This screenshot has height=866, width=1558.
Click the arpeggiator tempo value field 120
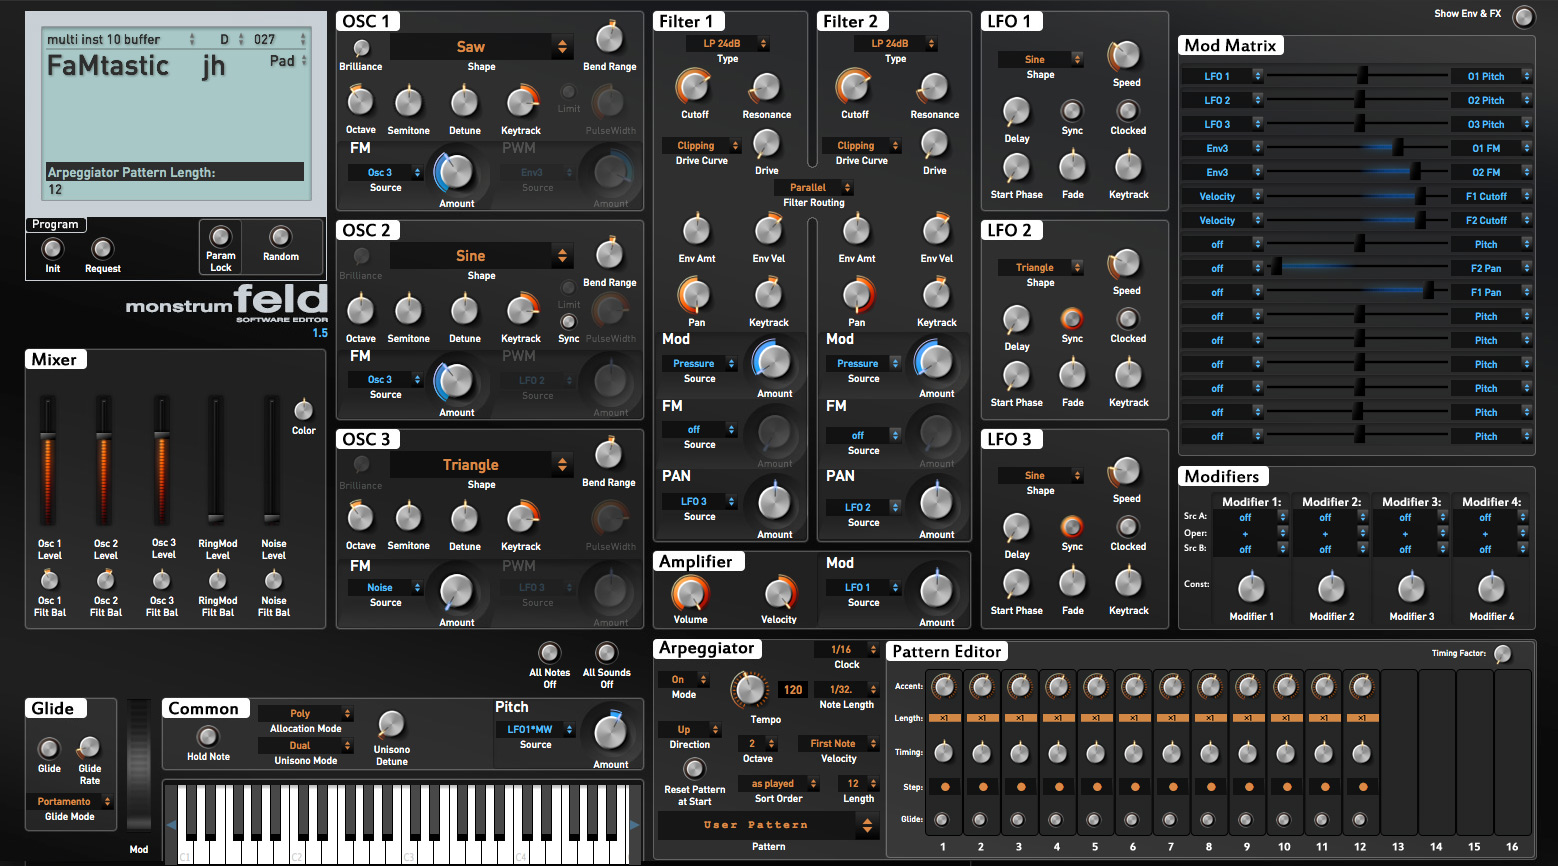tap(793, 690)
